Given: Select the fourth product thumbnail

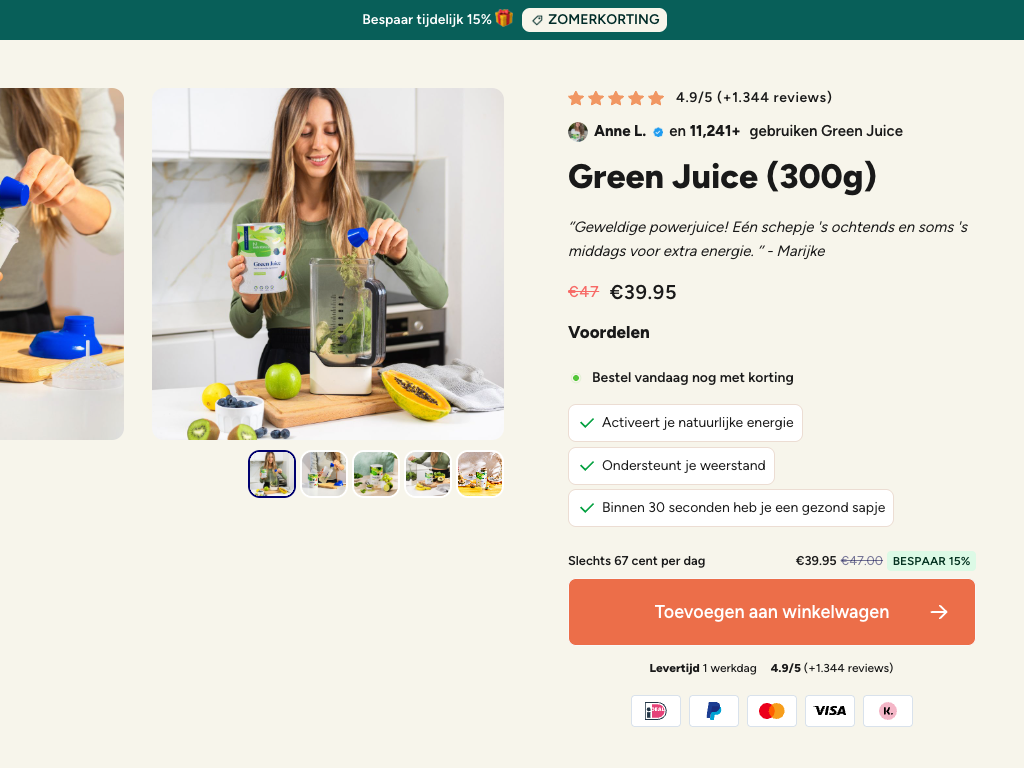Looking at the screenshot, I should pyautogui.click(x=428, y=474).
